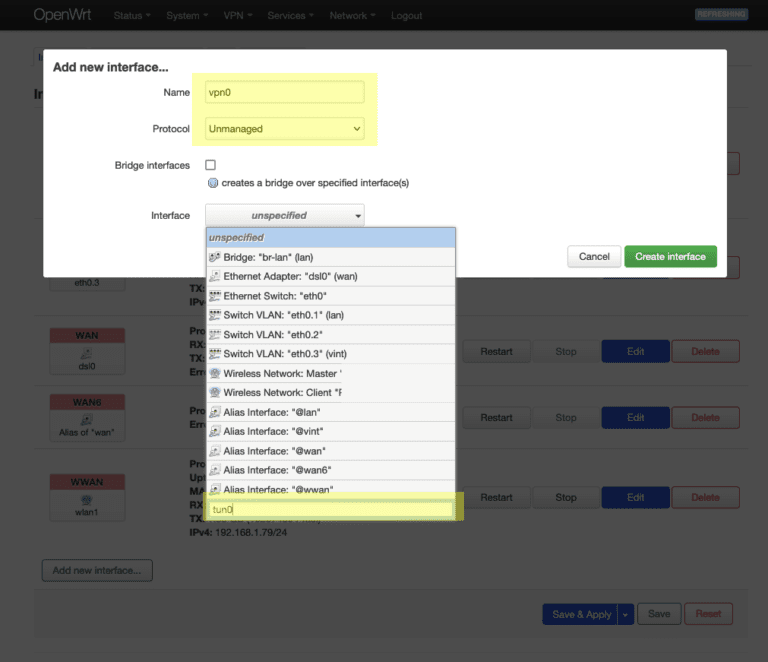Click the green Create interface button
Image resolution: width=768 pixels, height=662 pixels.
pyautogui.click(x=670, y=256)
